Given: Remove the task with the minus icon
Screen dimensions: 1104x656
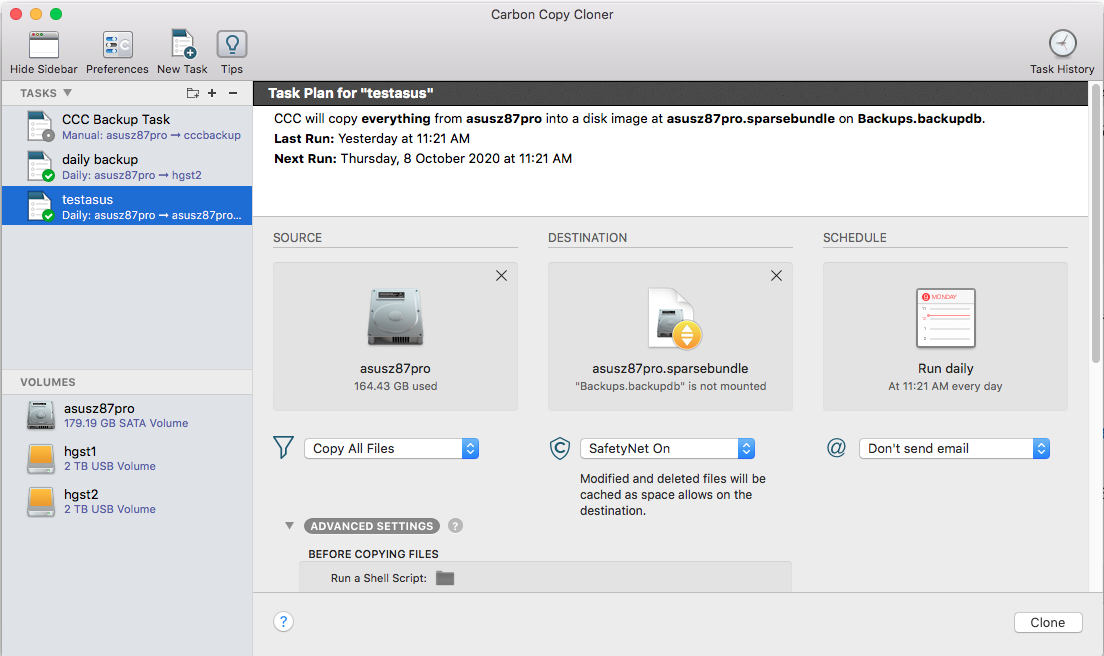Looking at the screenshot, I should (x=233, y=93).
